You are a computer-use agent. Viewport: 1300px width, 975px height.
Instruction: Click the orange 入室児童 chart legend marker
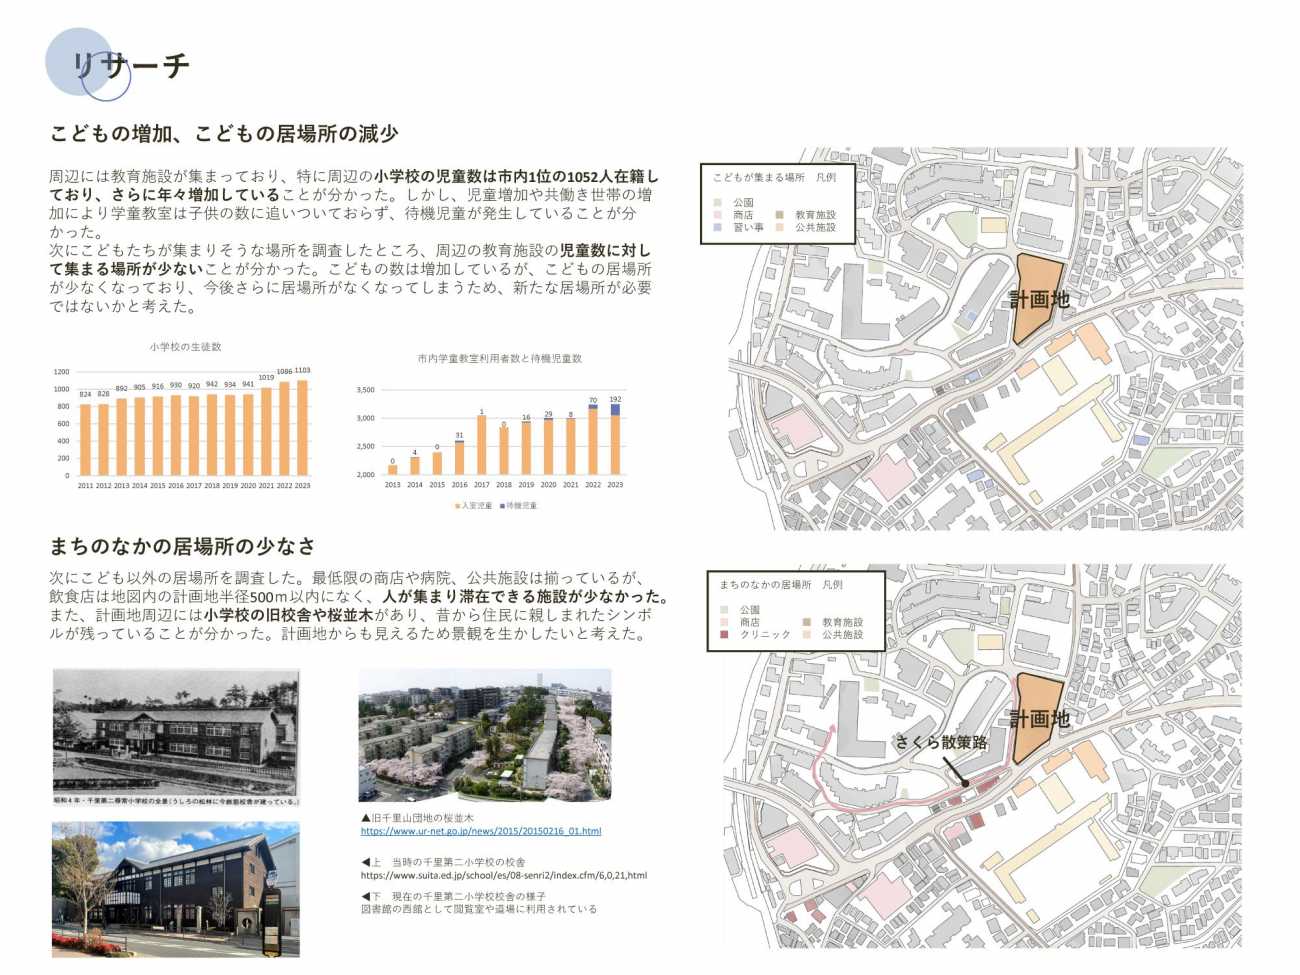458,506
